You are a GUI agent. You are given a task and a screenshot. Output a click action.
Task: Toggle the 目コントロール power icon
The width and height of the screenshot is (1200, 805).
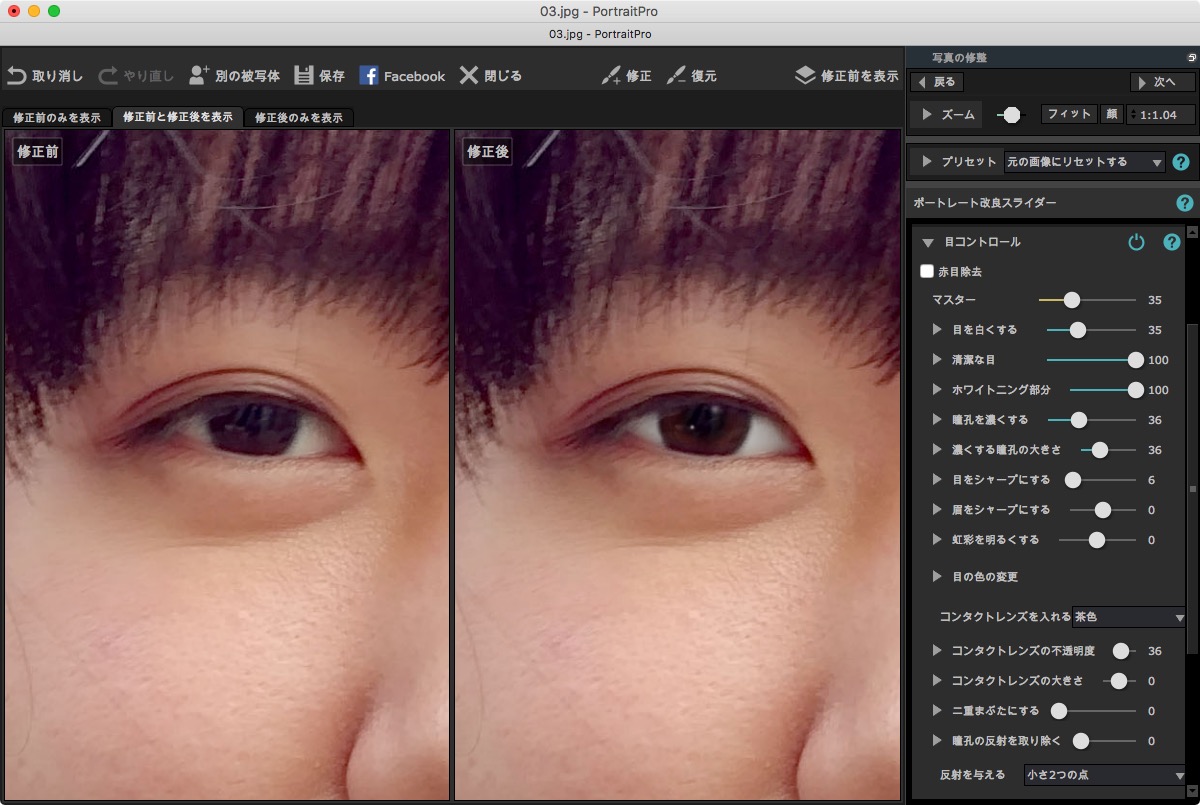coord(1136,242)
